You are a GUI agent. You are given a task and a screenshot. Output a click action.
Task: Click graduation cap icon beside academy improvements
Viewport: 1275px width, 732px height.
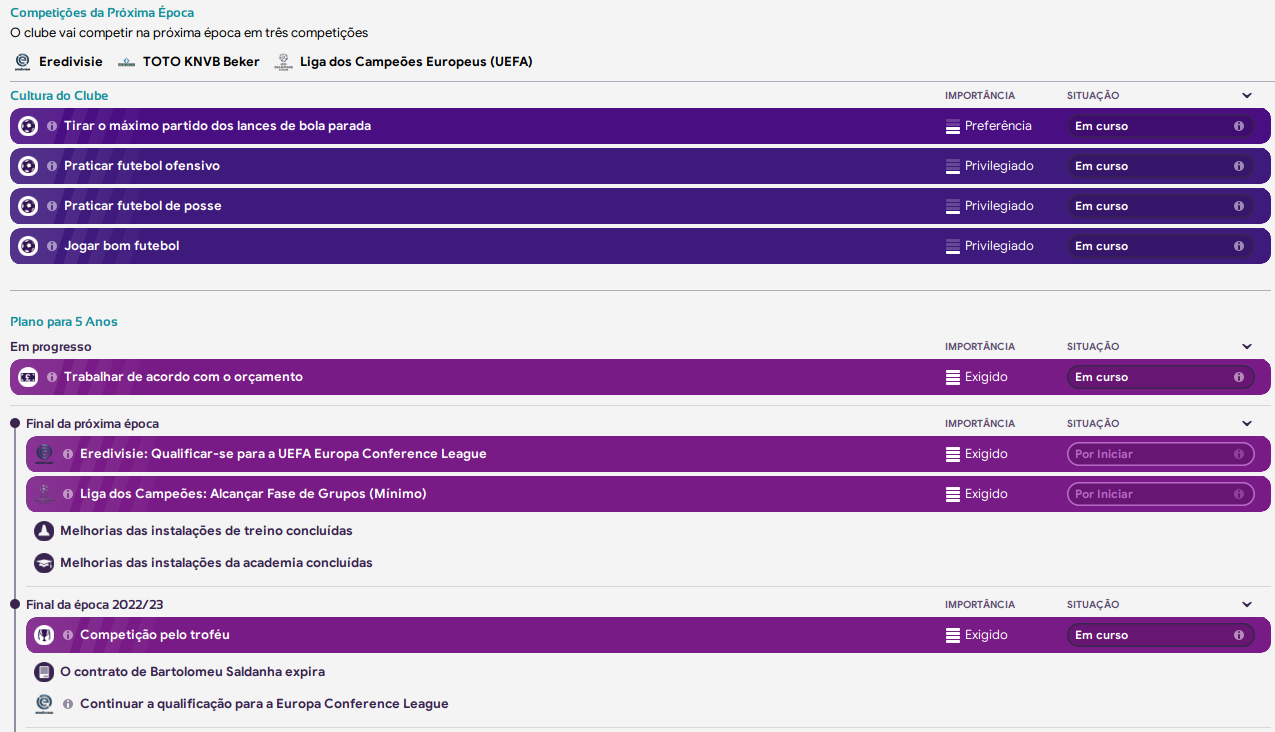pos(44,563)
